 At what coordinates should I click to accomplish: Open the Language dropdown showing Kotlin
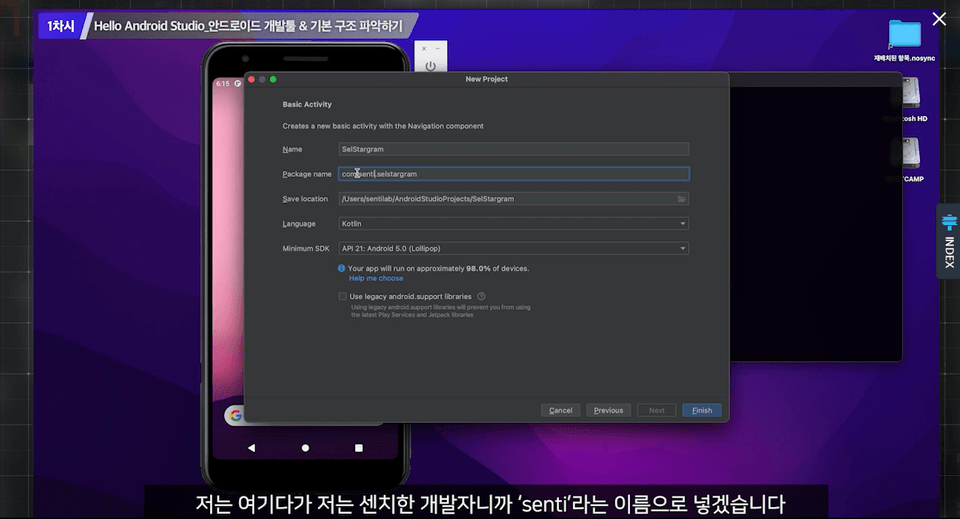(x=513, y=223)
